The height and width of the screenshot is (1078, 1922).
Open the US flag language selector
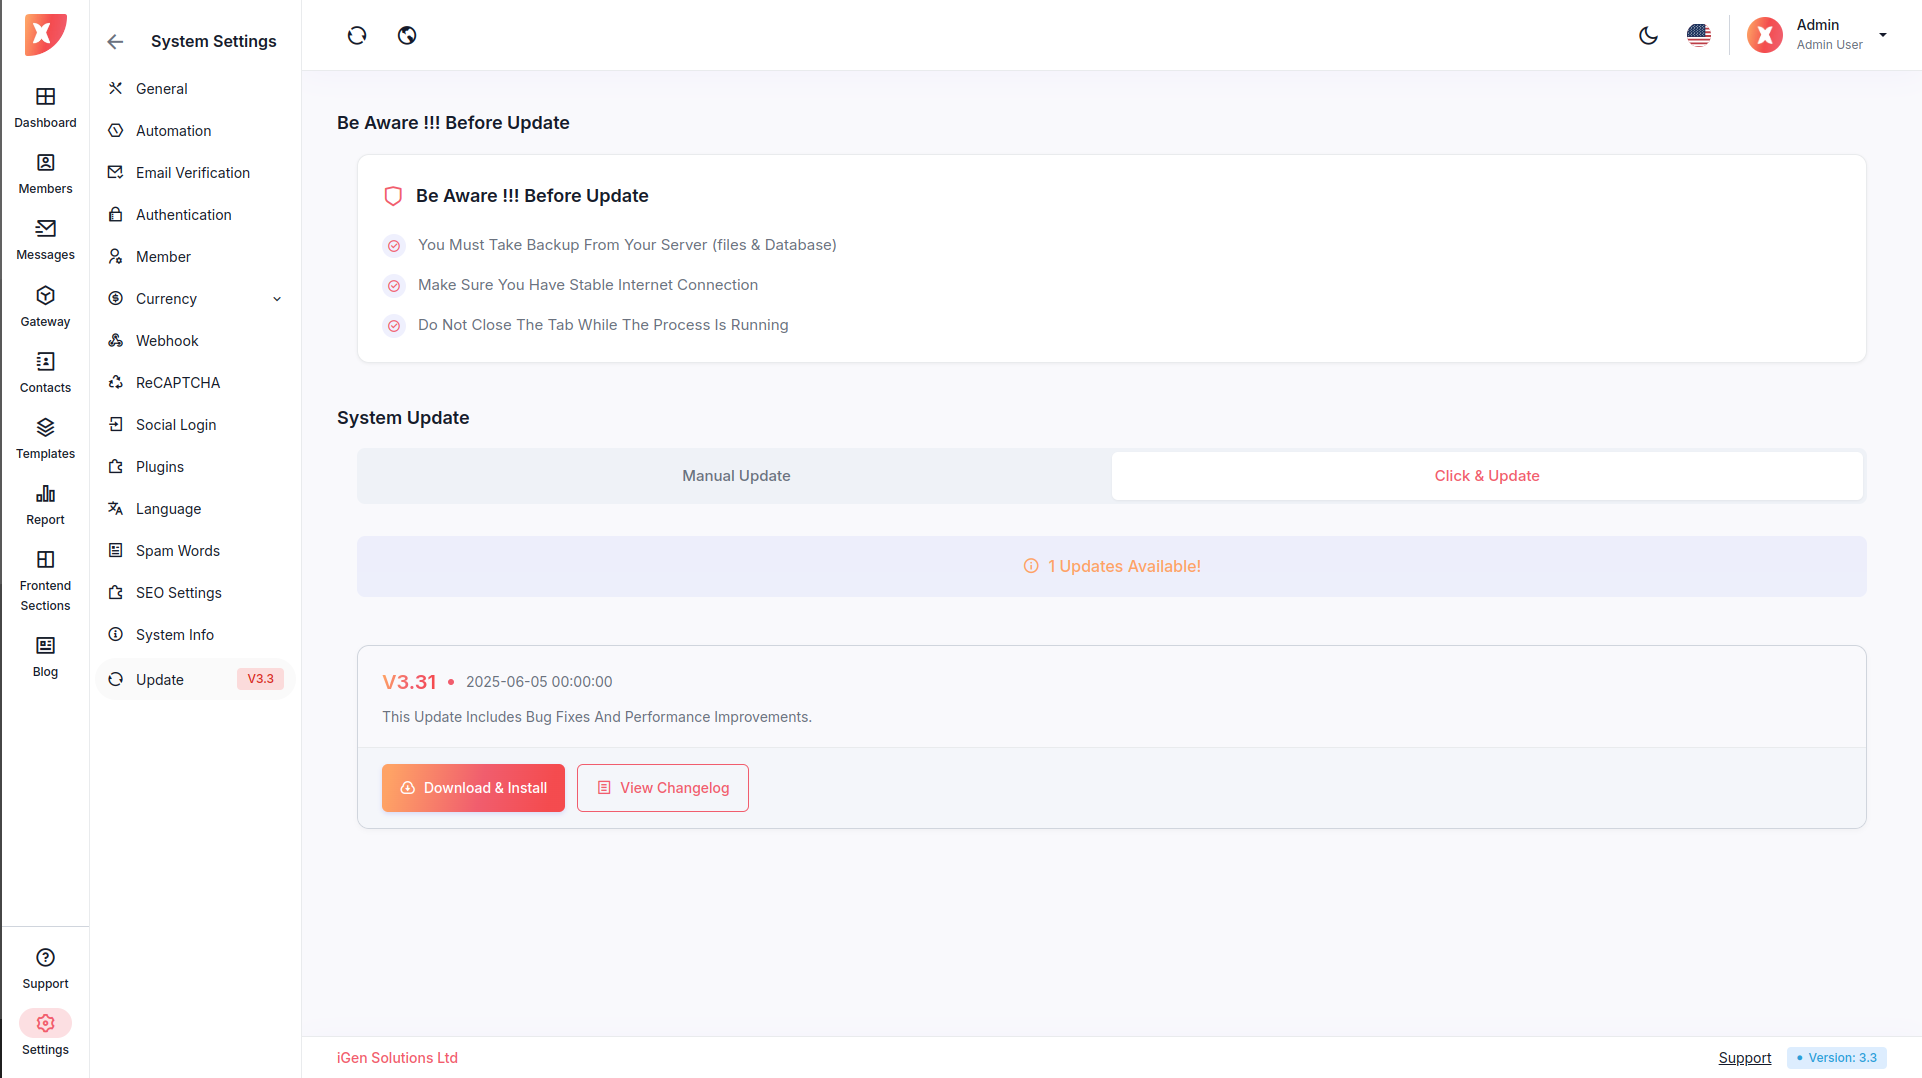pos(1698,36)
